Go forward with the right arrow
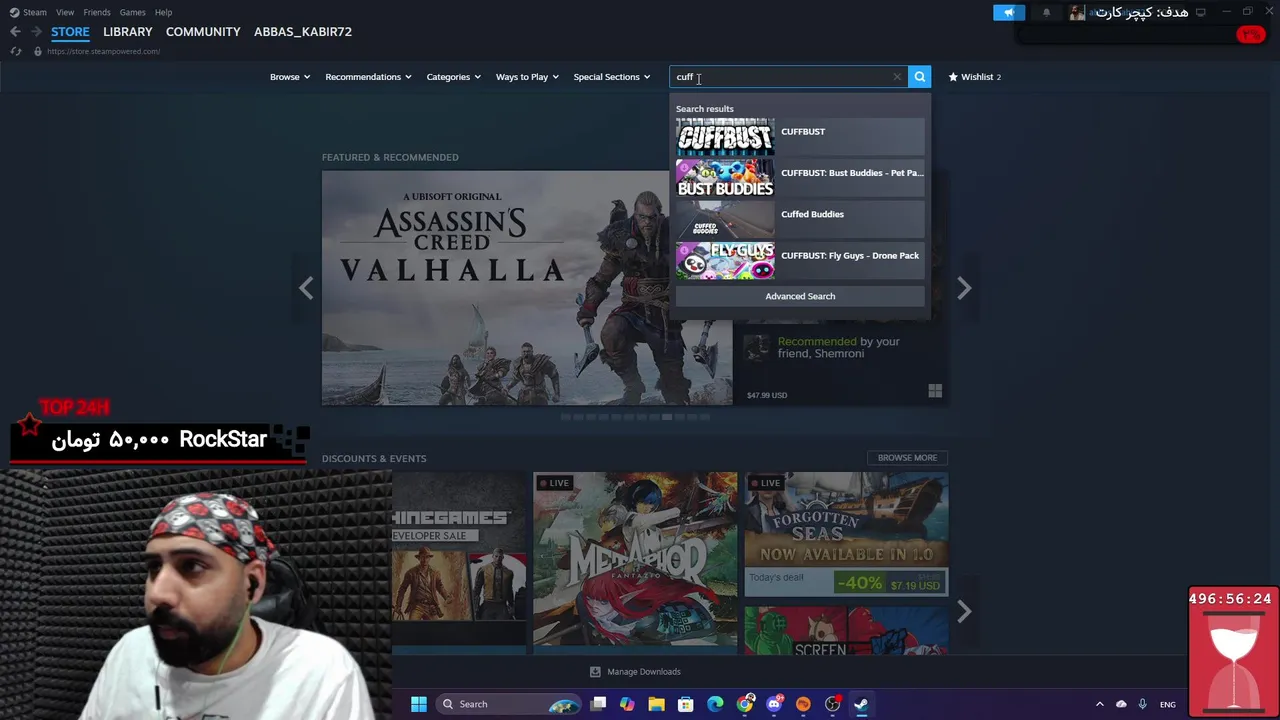This screenshot has height=720, width=1280. 36,32
